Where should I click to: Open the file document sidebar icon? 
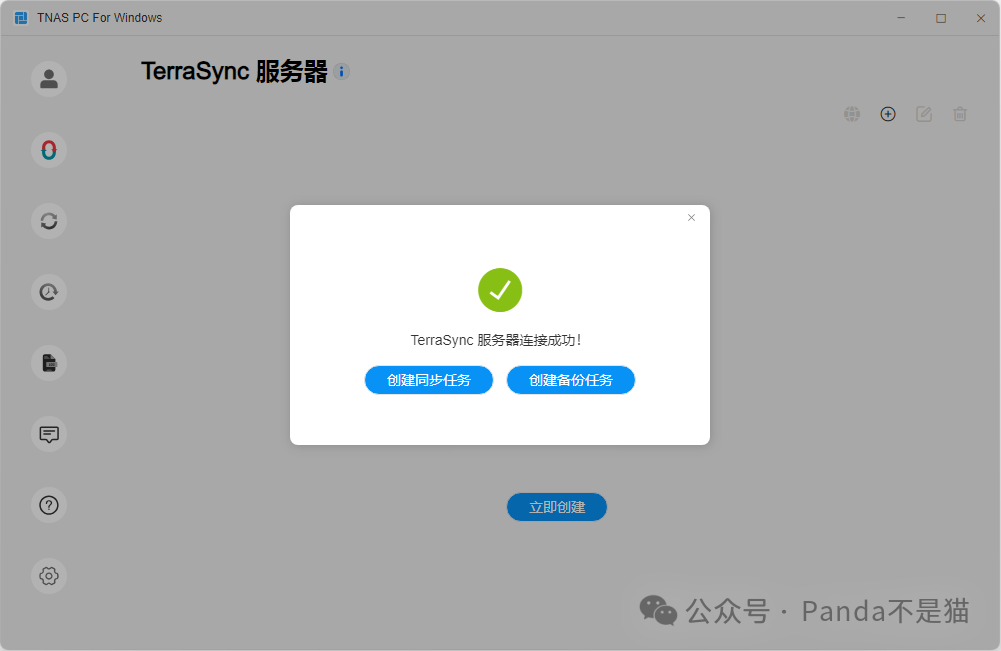pos(49,363)
